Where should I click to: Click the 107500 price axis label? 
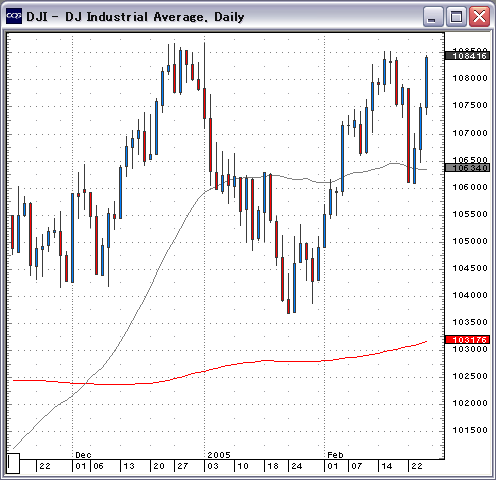[x=470, y=105]
